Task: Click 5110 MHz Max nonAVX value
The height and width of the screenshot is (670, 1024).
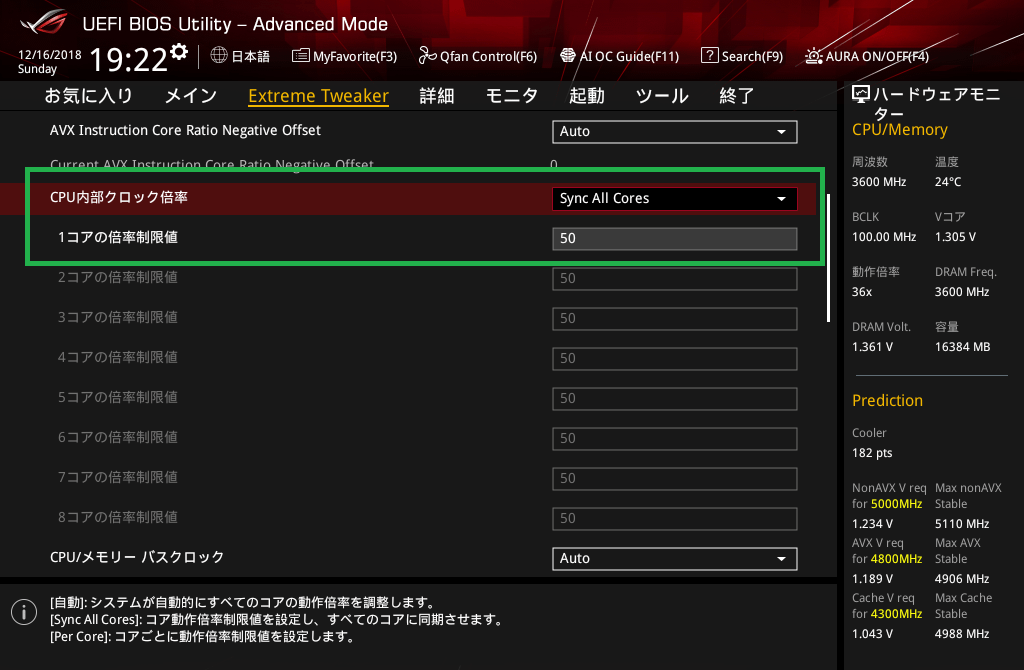Action: pyautogui.click(x=961, y=524)
